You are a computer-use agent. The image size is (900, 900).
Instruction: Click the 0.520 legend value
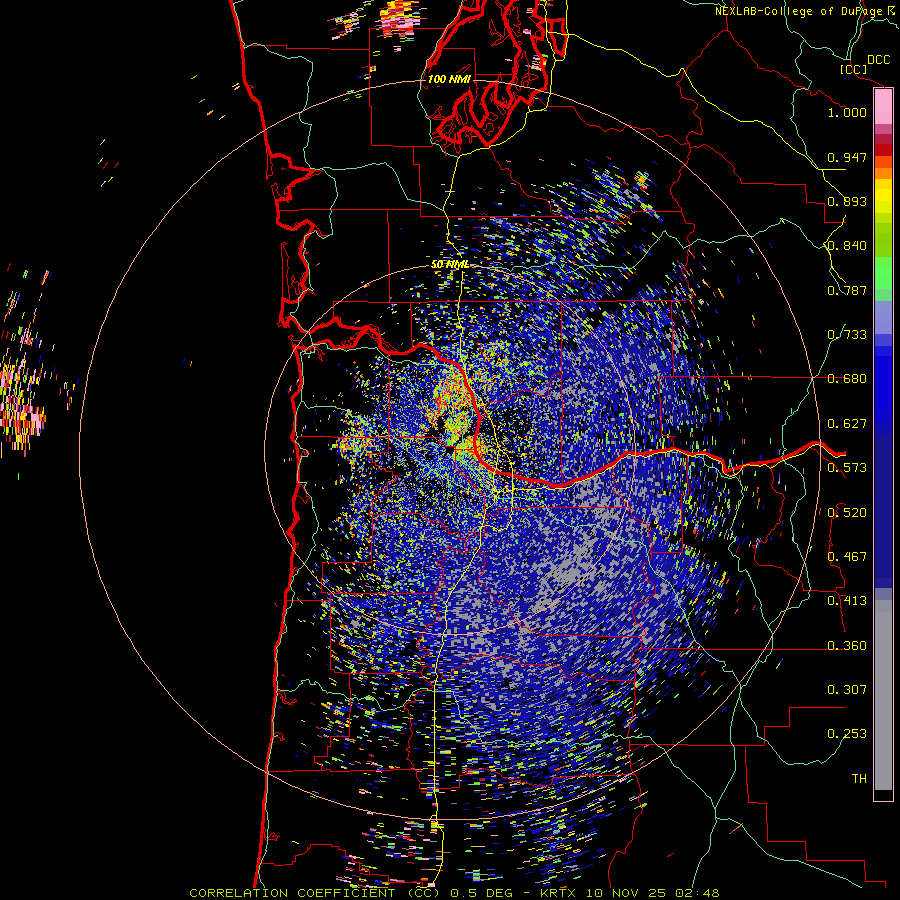pos(847,513)
